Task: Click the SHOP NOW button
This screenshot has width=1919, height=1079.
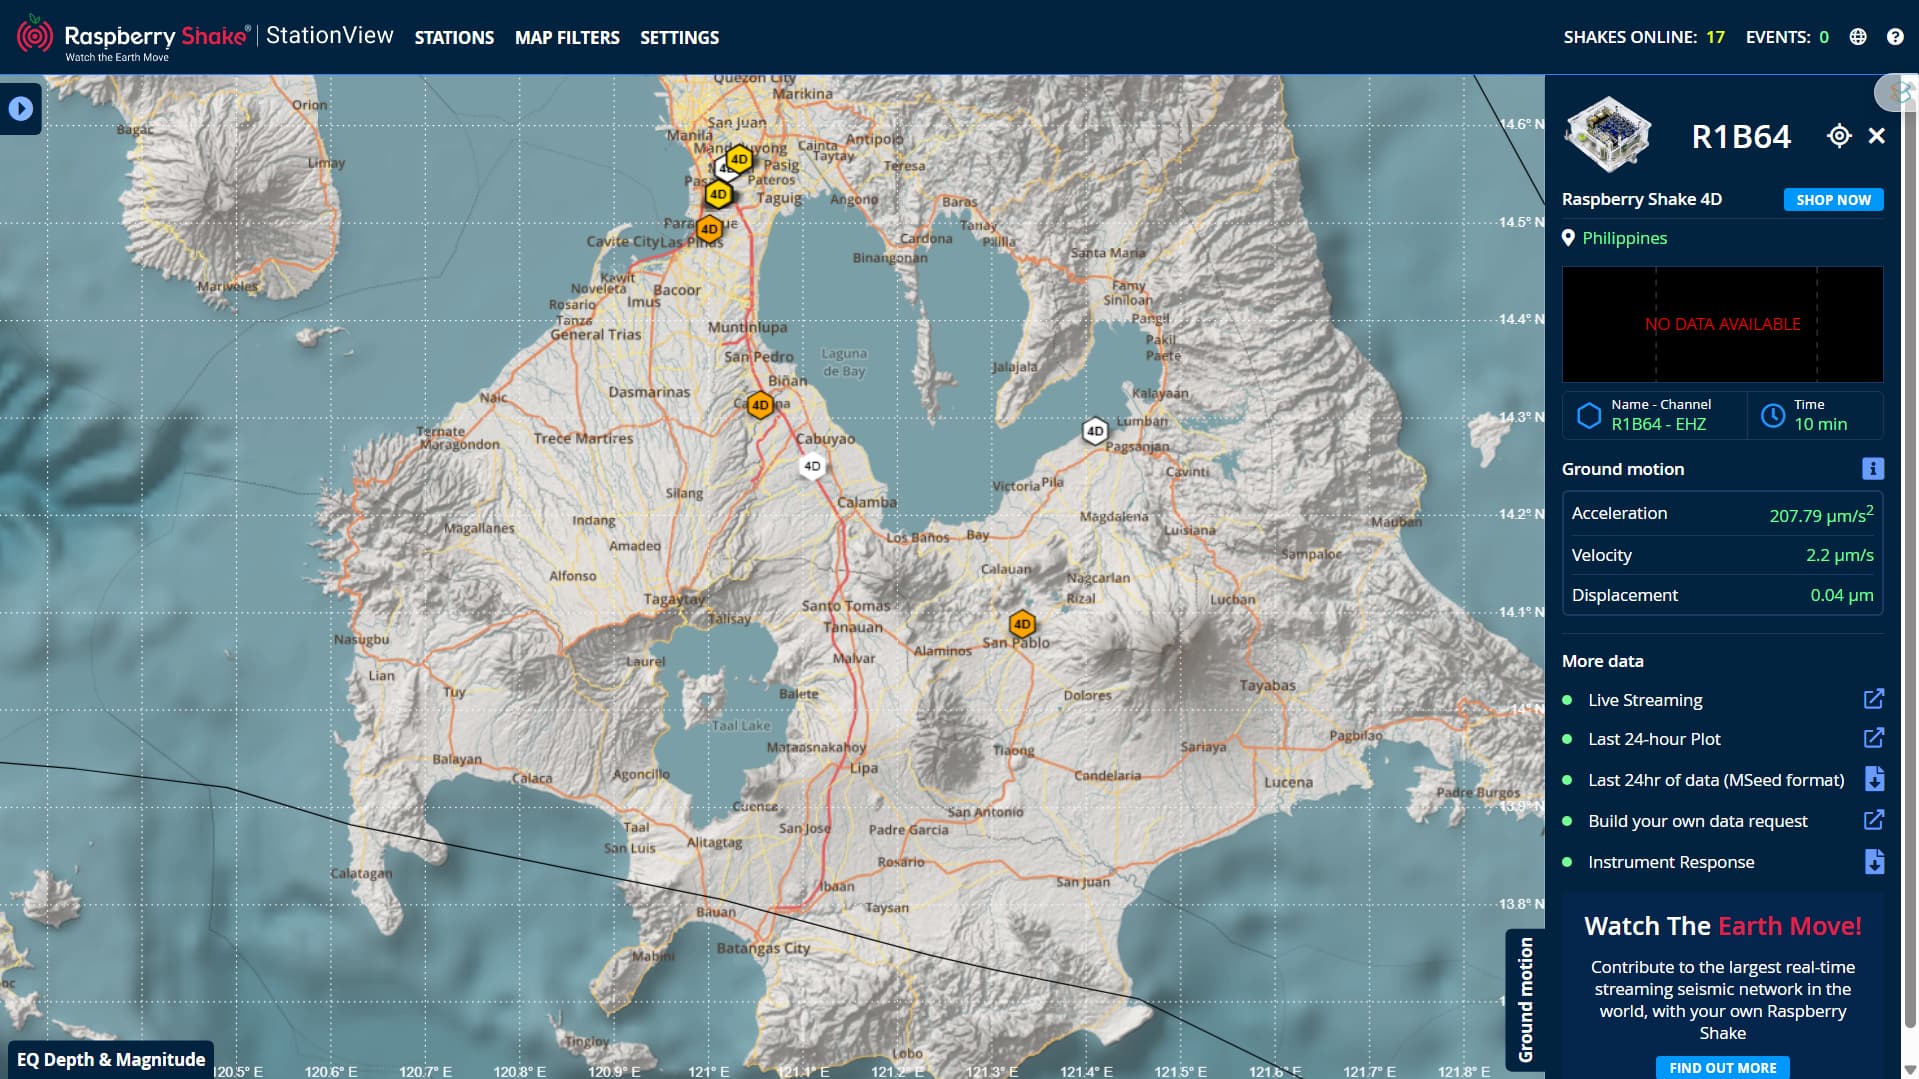Action: pyautogui.click(x=1833, y=200)
